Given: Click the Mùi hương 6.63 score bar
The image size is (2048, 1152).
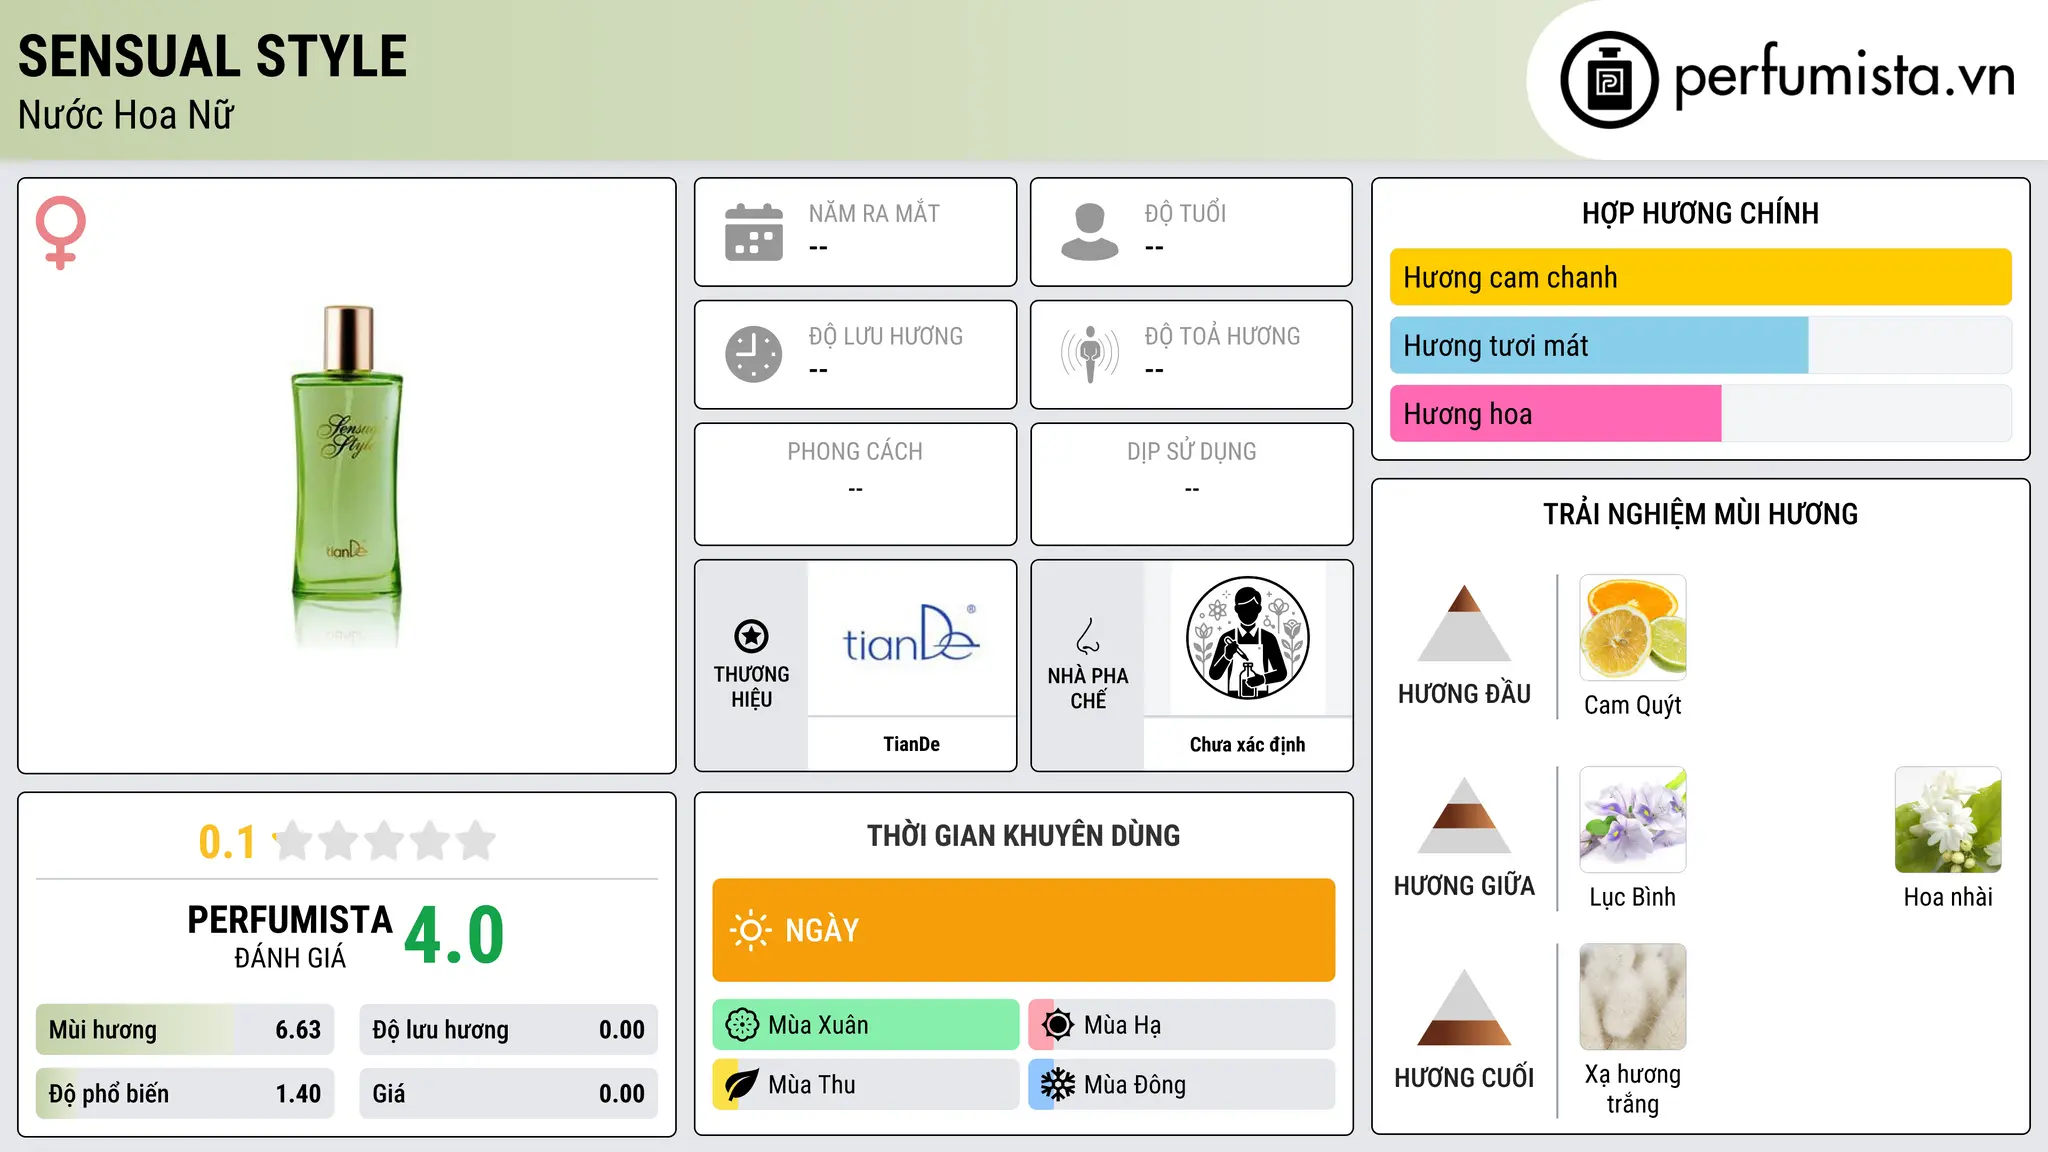Looking at the screenshot, I should click(x=185, y=1030).
